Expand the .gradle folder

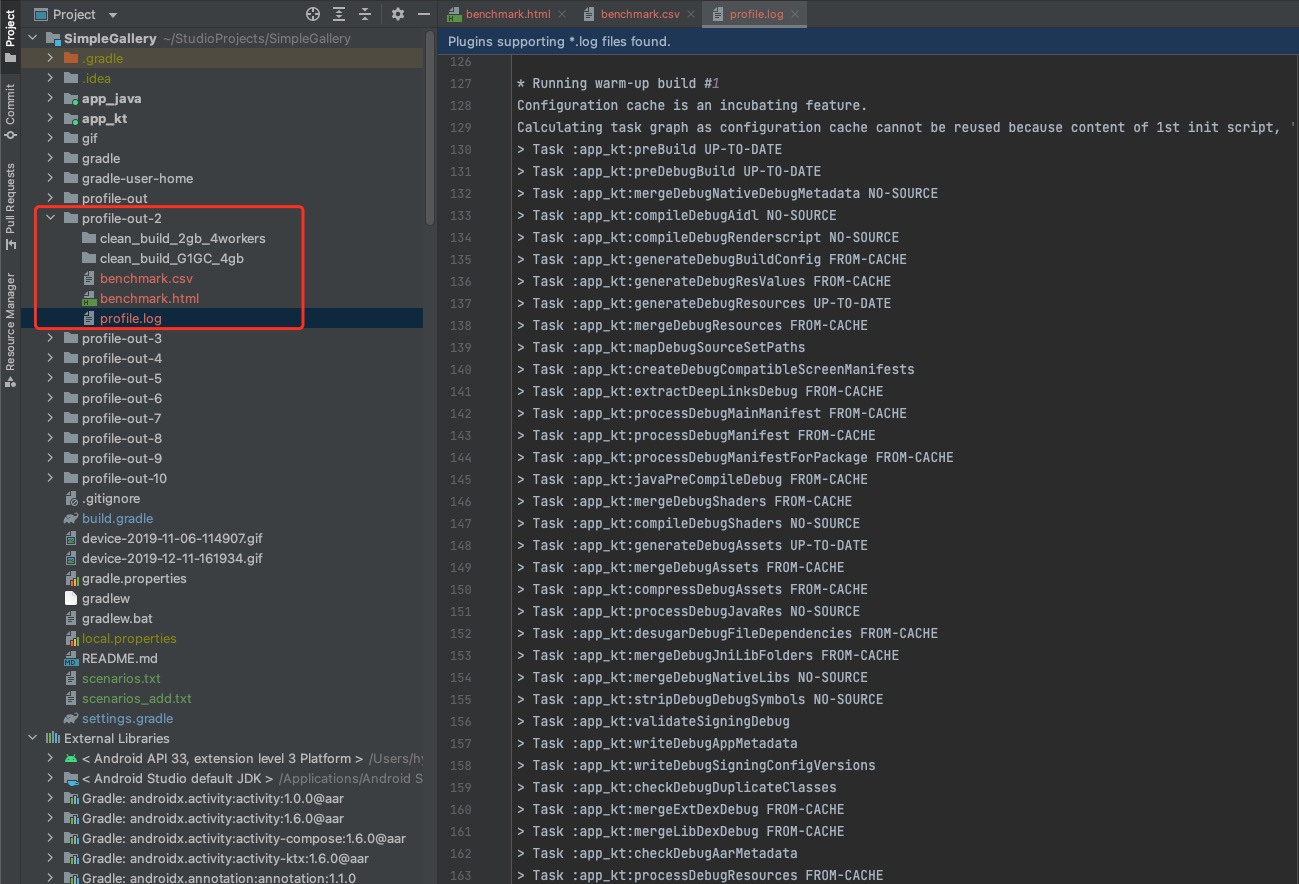click(x=50, y=58)
